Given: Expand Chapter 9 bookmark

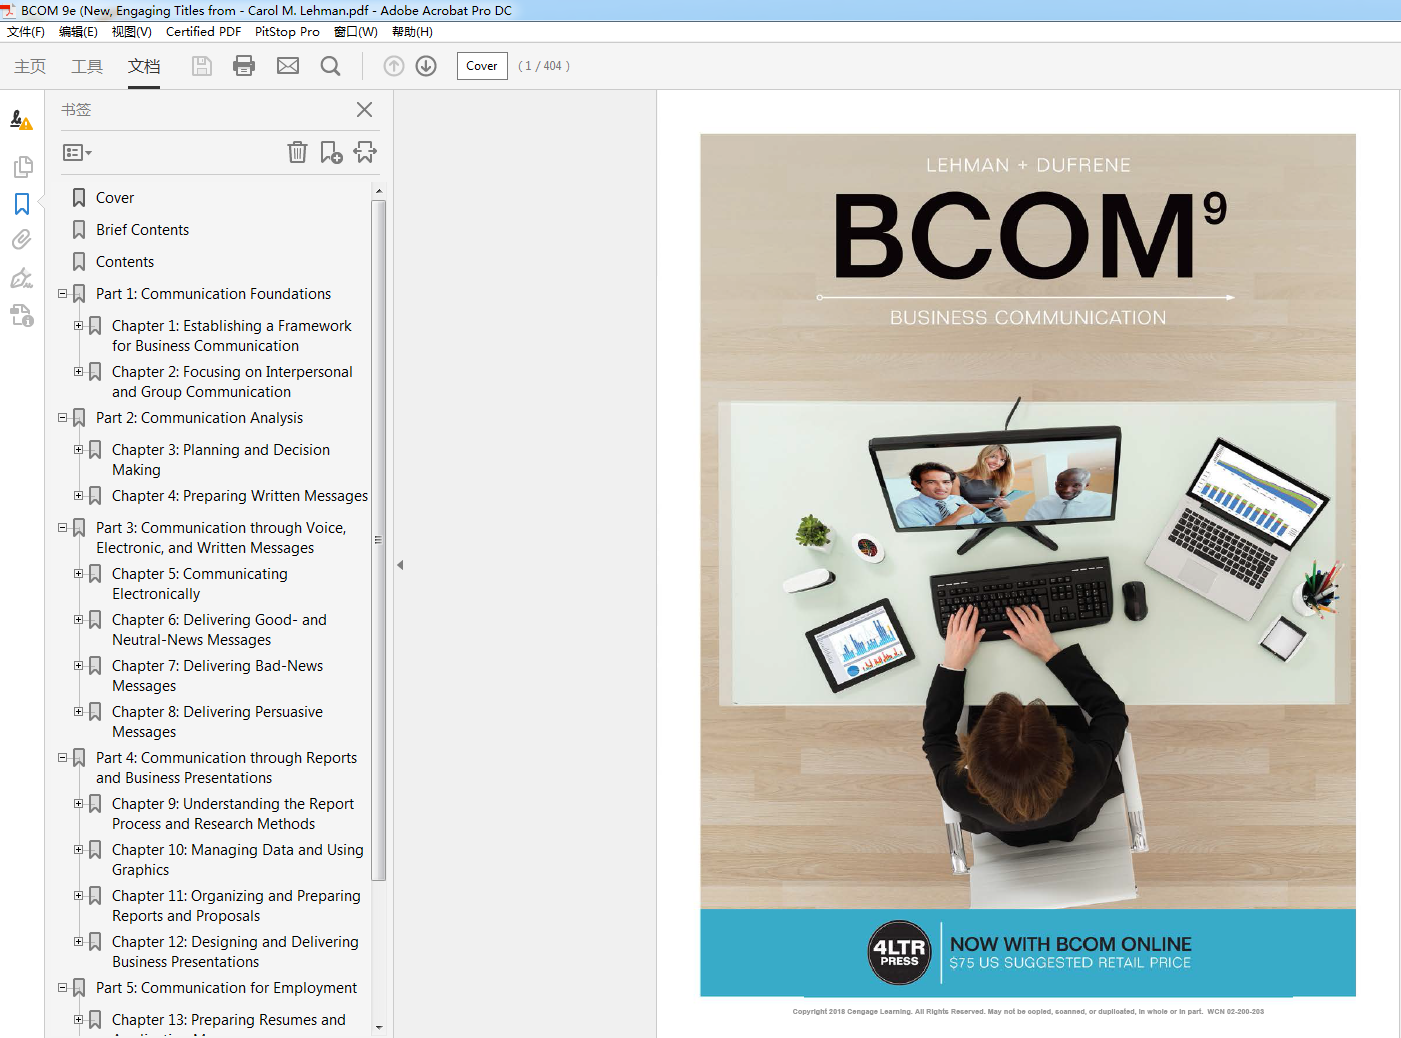Looking at the screenshot, I should point(79,804).
